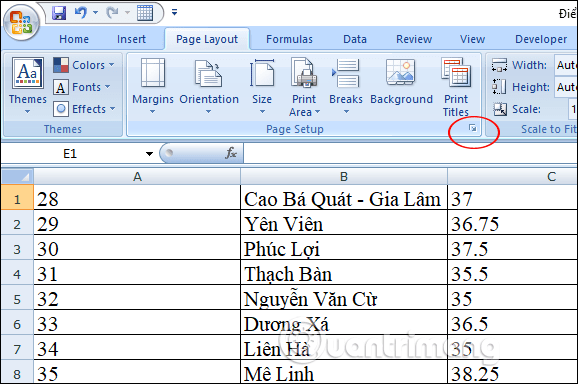Viewport: 578px width, 384px height.
Task: Open the Developer tab
Action: (541, 39)
